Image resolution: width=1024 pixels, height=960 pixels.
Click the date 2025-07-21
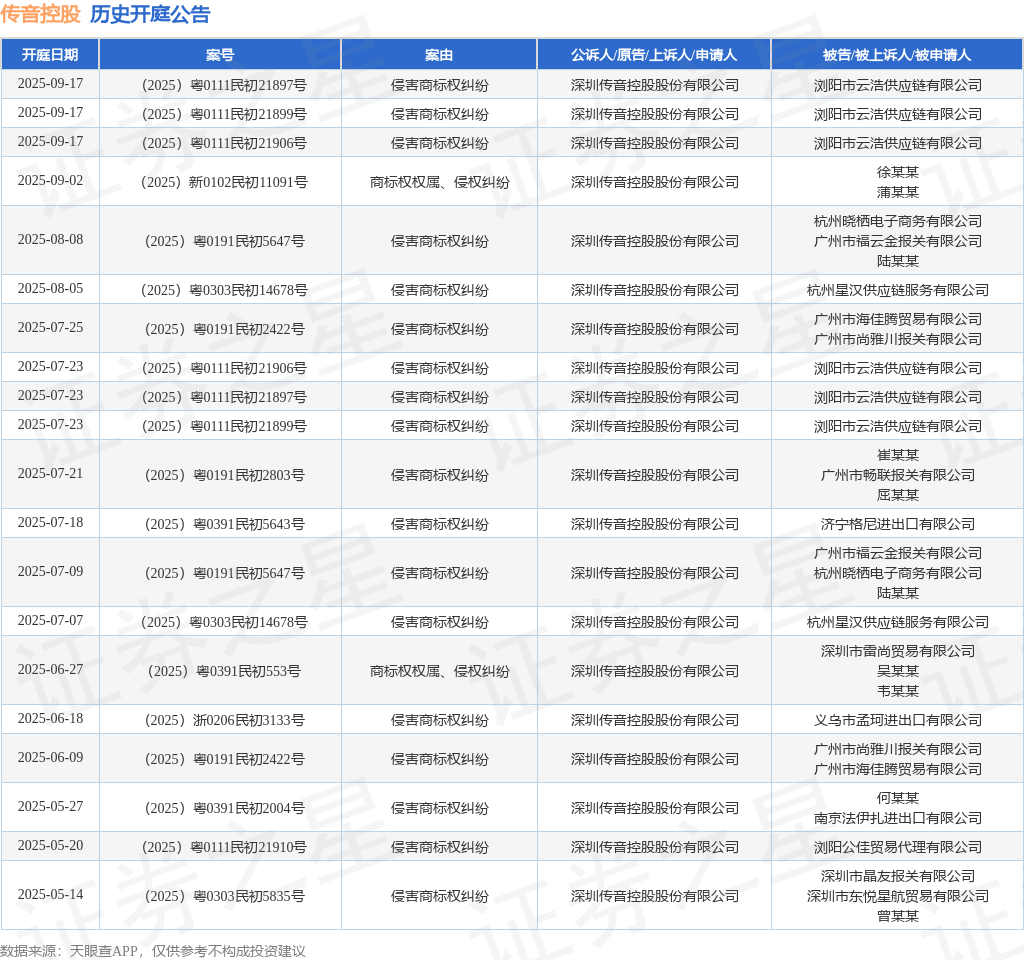(x=50, y=473)
